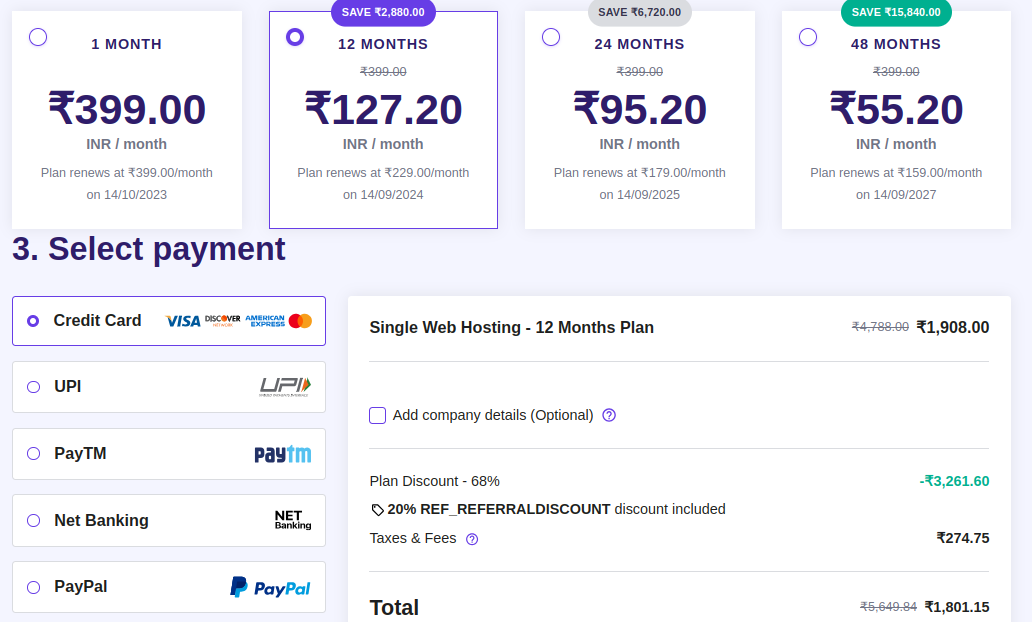Screen dimensions: 1032x622
Task: Click the PayPal logo icon
Action: tap(270, 587)
